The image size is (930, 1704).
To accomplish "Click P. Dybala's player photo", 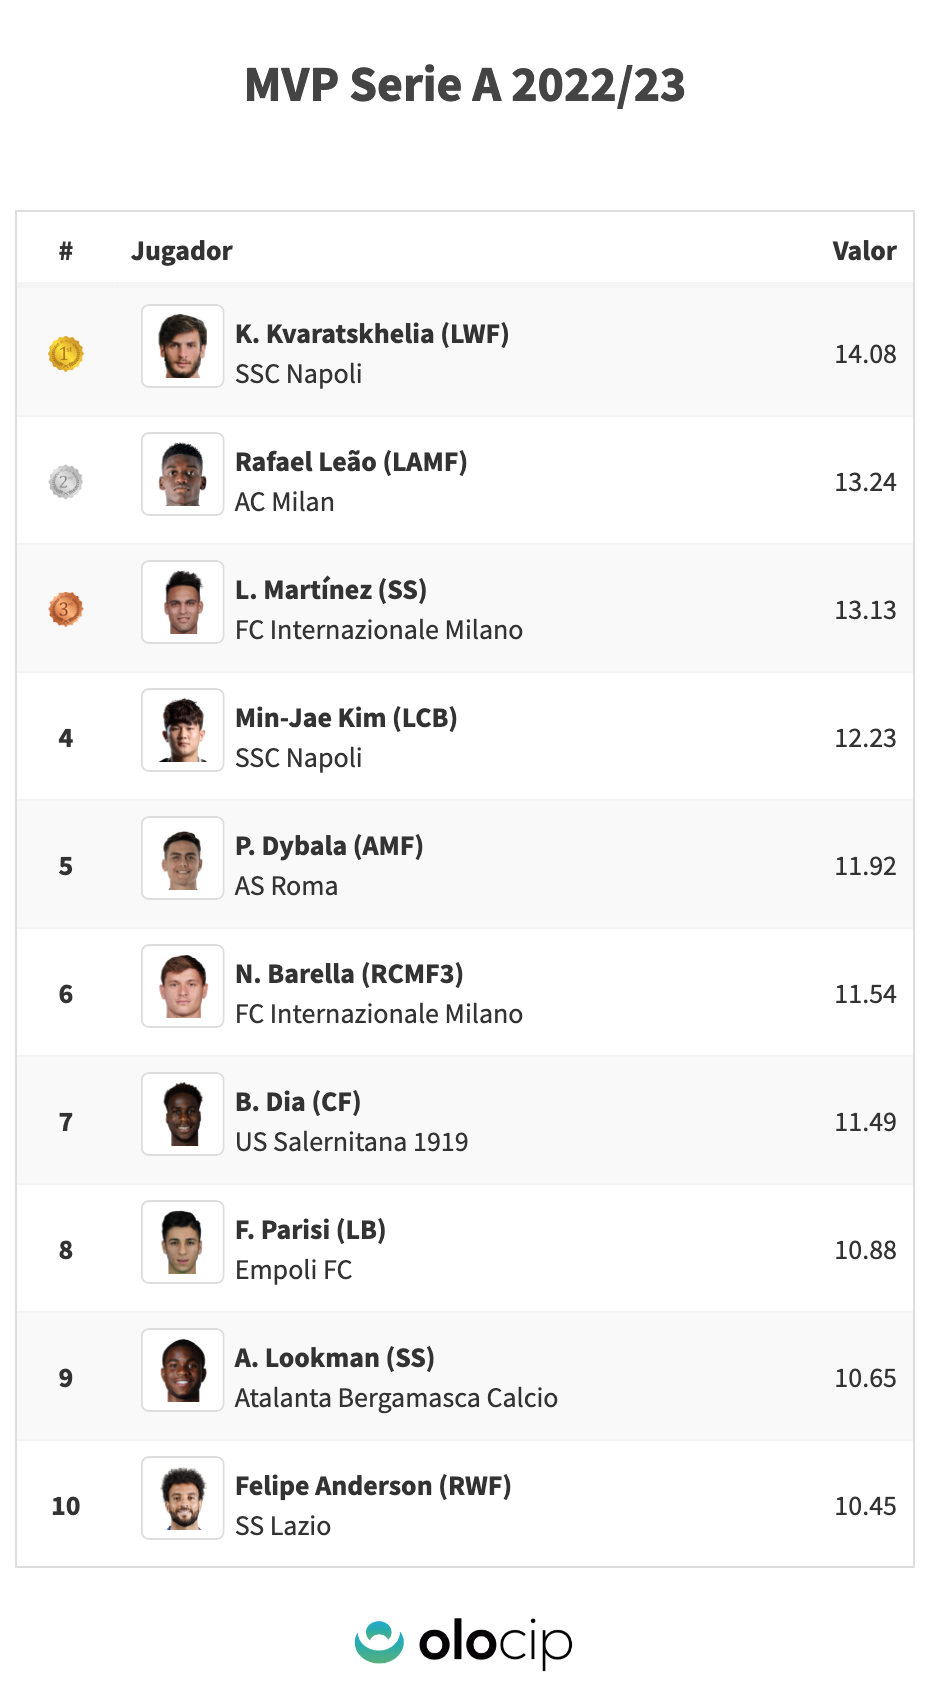I will [x=182, y=858].
